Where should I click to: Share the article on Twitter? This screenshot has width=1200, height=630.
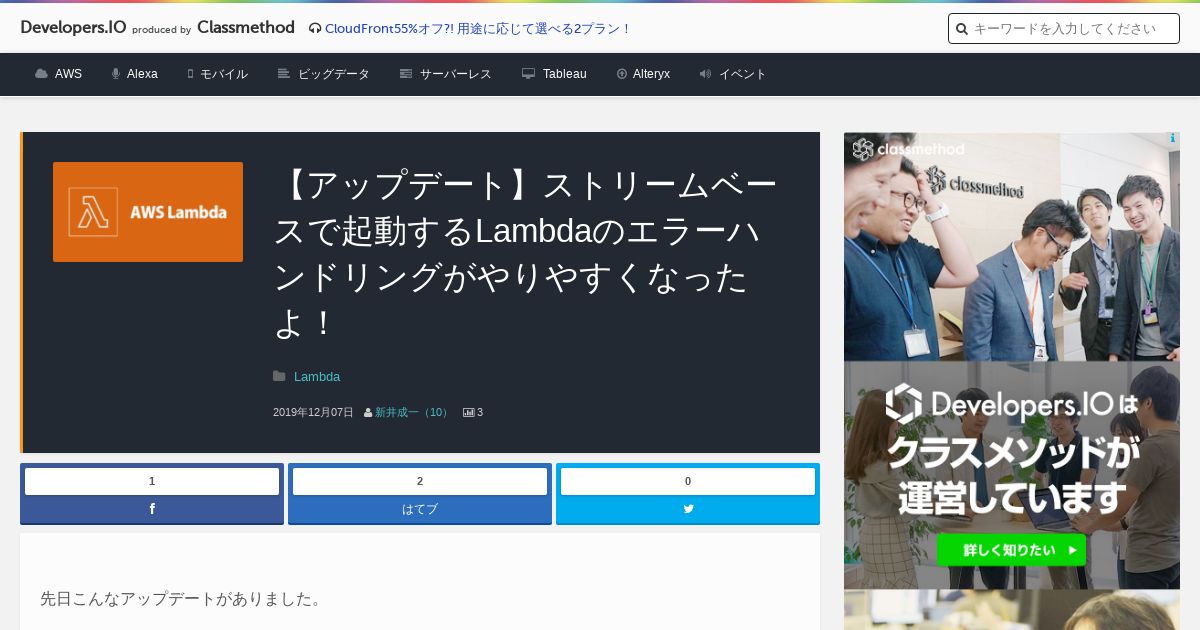click(688, 509)
